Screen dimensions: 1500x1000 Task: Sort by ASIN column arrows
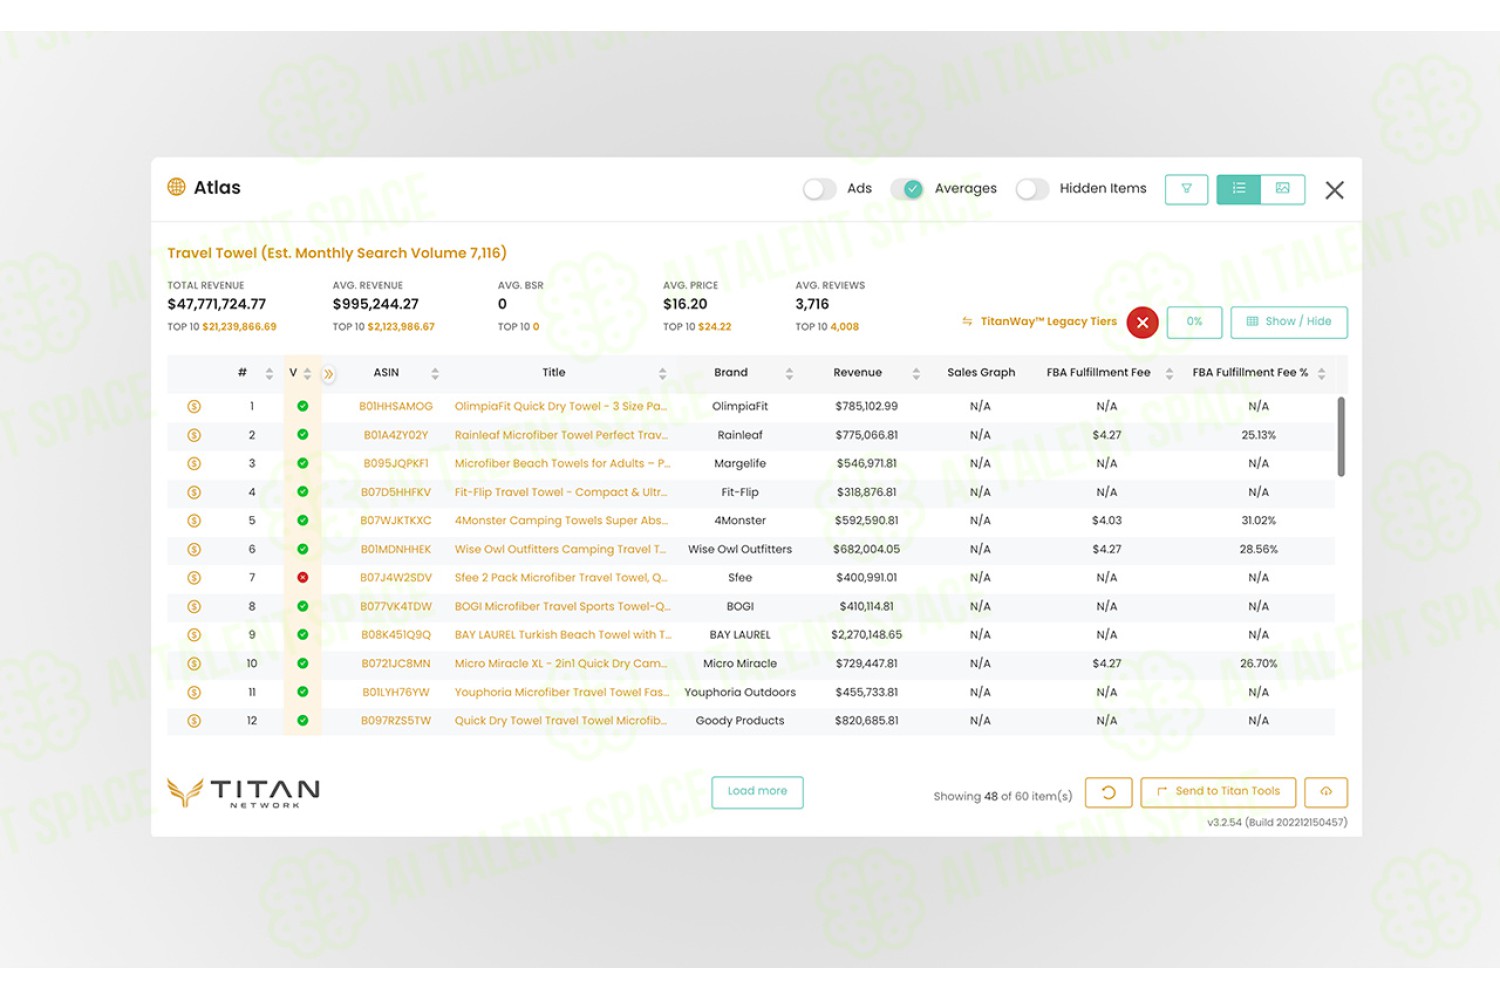tap(435, 374)
